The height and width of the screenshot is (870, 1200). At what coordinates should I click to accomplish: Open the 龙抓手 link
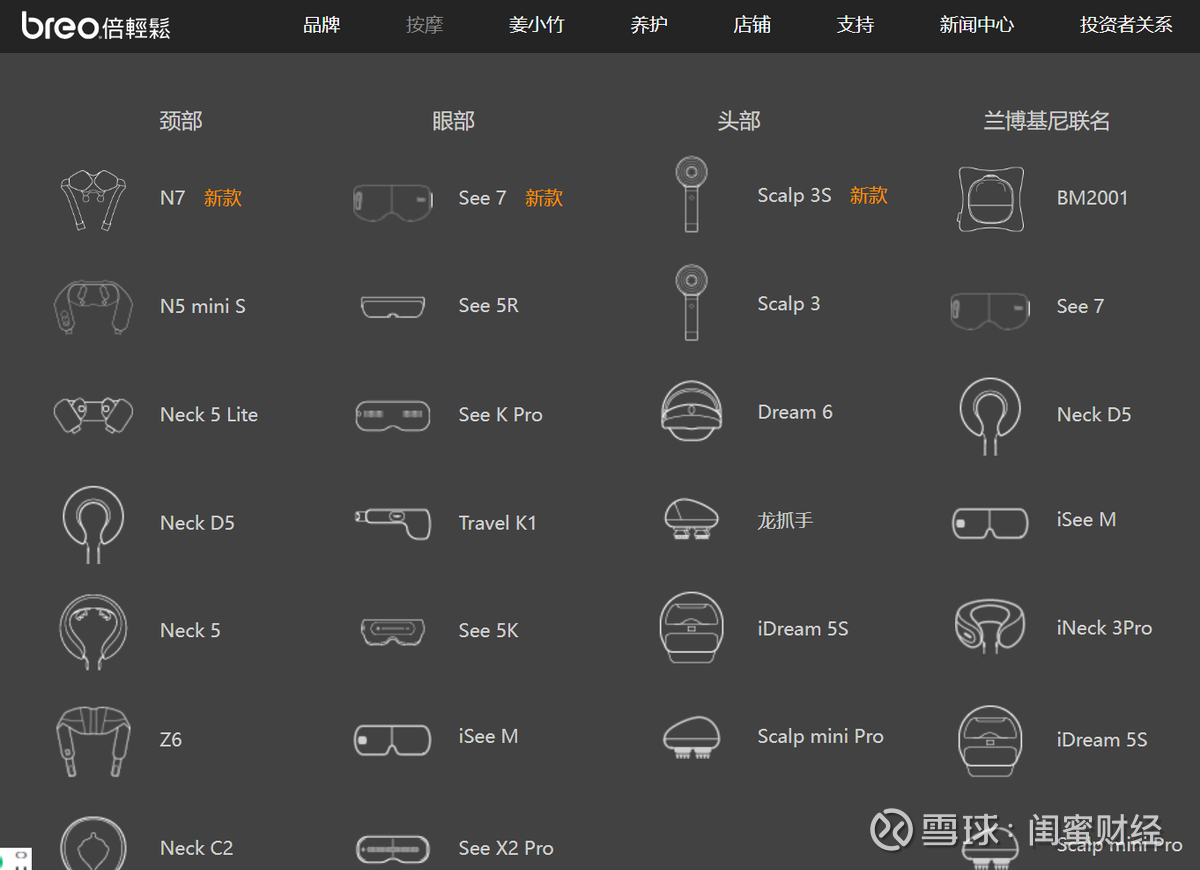point(786,520)
